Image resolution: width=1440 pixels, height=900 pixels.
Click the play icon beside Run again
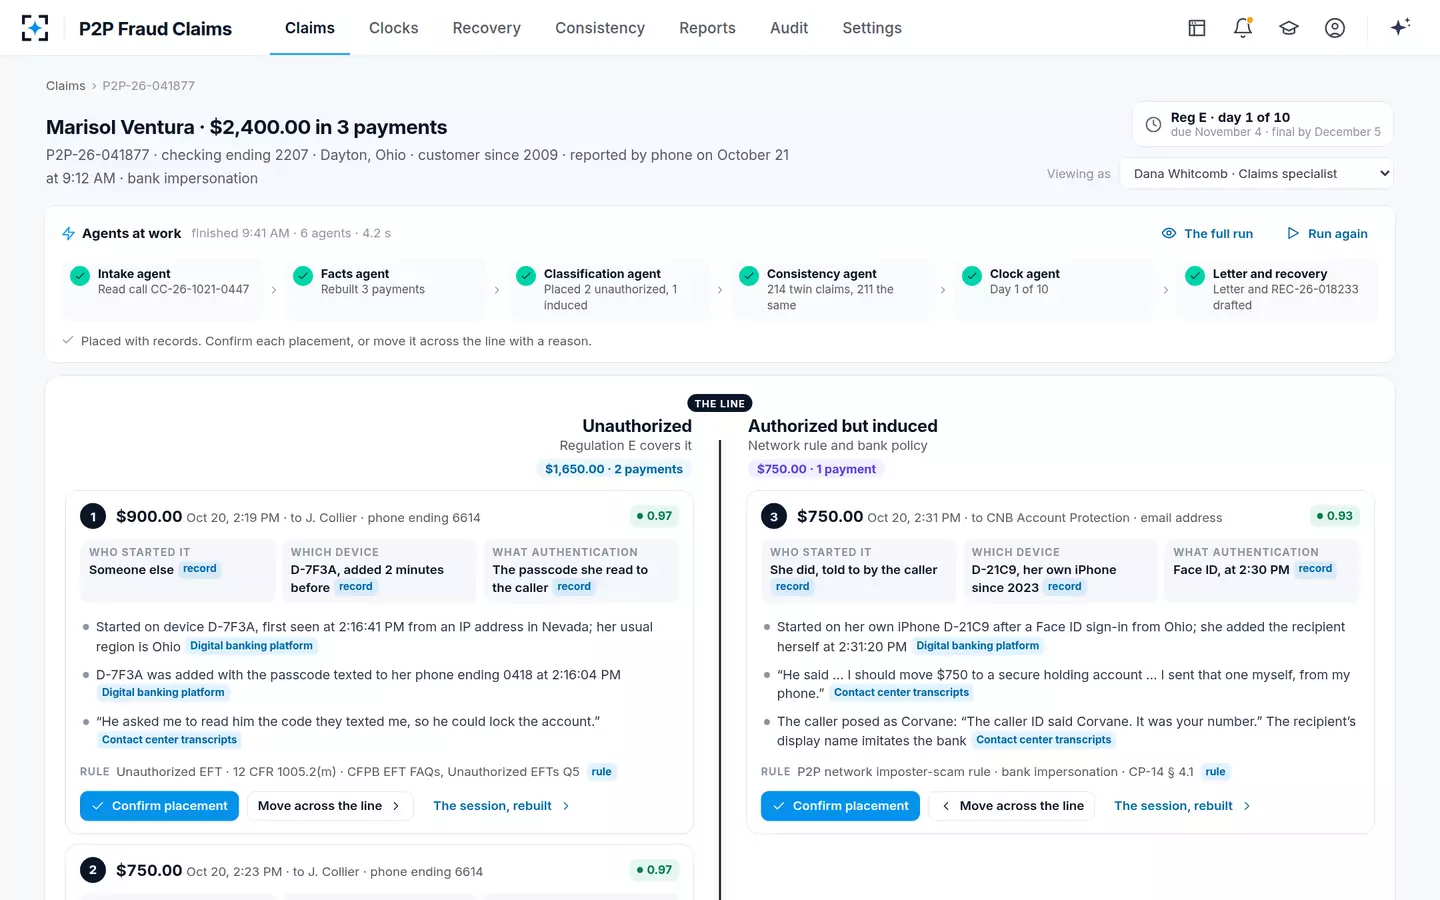click(1293, 233)
